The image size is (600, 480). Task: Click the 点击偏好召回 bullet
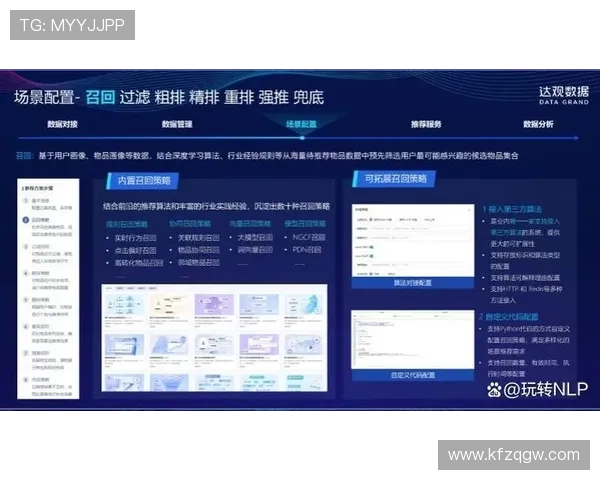135,250
